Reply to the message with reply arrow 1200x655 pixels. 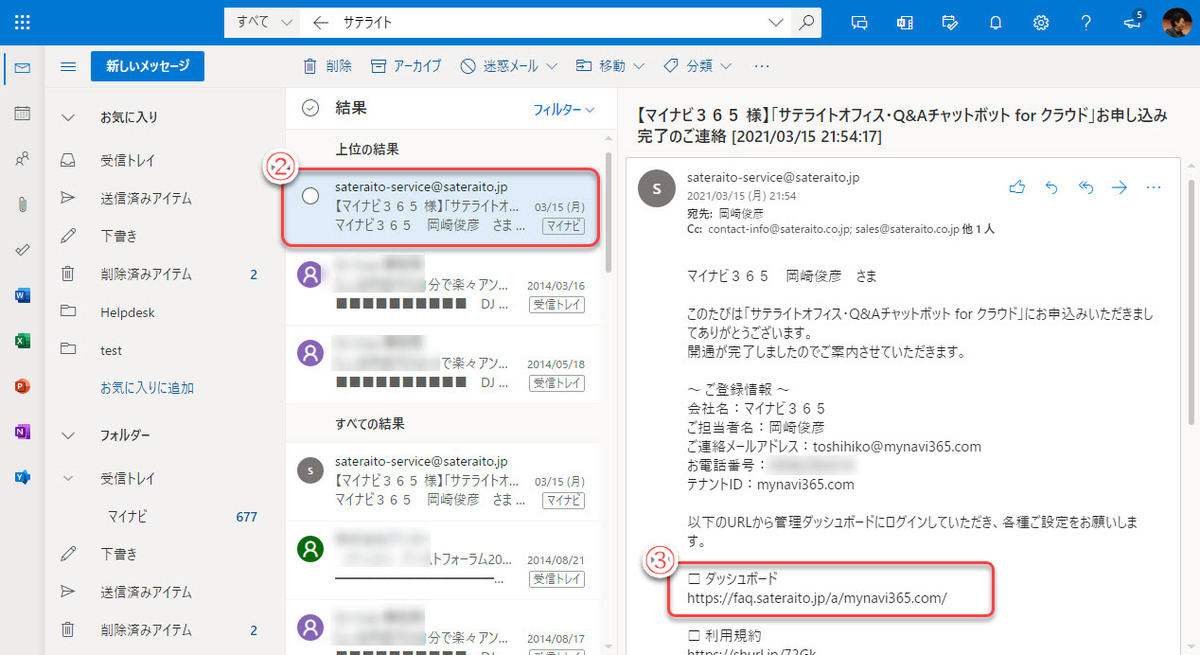point(1052,187)
